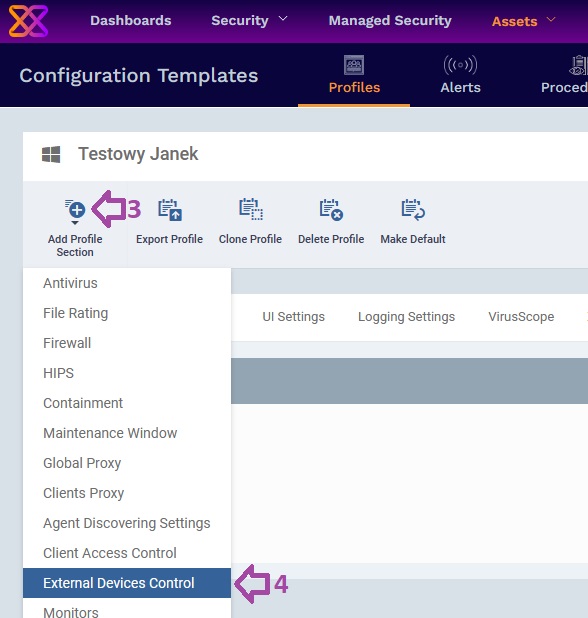Switch to the UI Settings tab

point(294,317)
